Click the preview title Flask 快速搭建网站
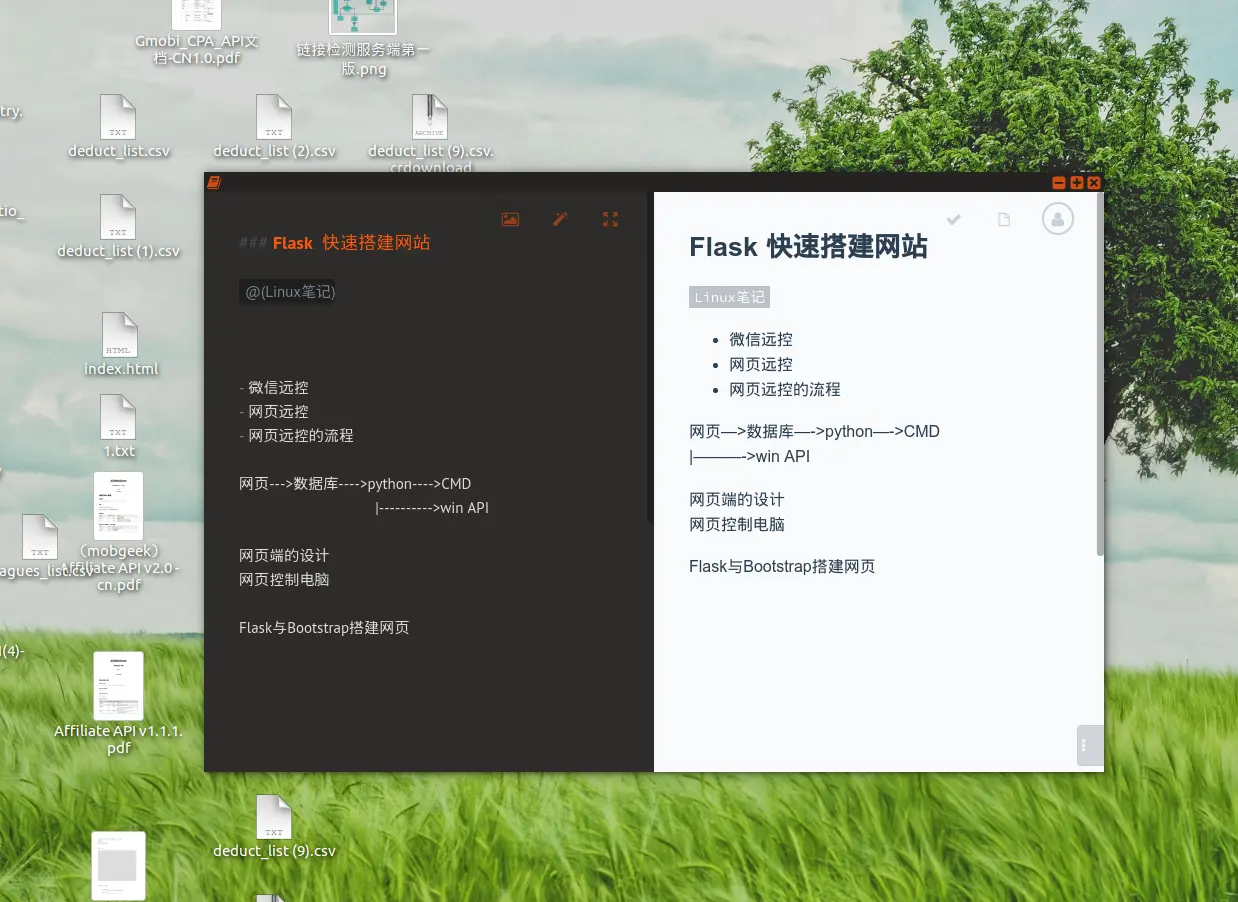The height and width of the screenshot is (902, 1238). [808, 247]
